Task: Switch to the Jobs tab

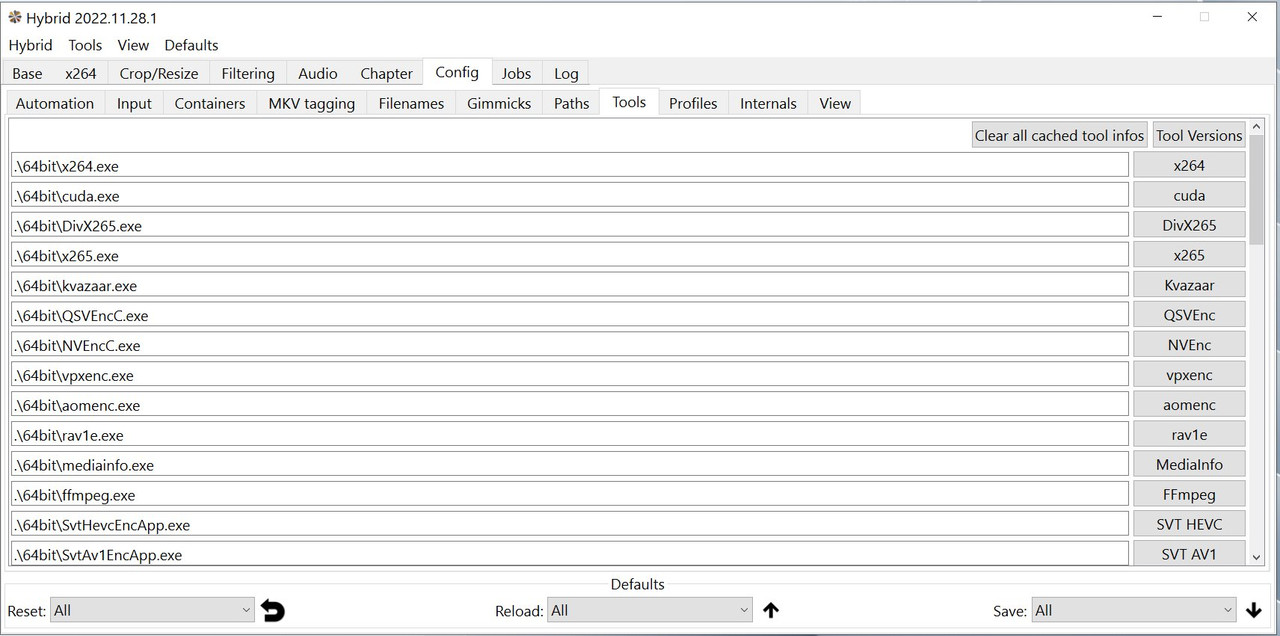Action: (x=516, y=73)
